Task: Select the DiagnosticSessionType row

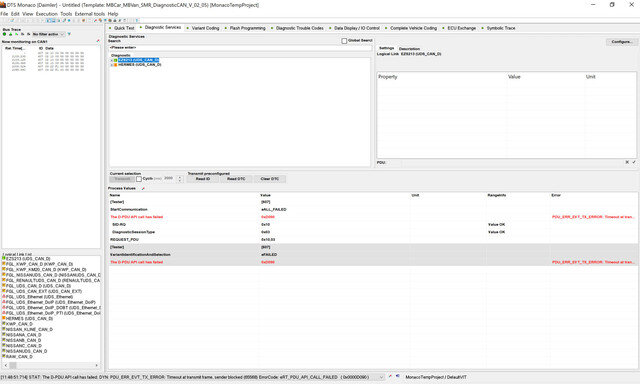Action: pyautogui.click(x=373, y=232)
